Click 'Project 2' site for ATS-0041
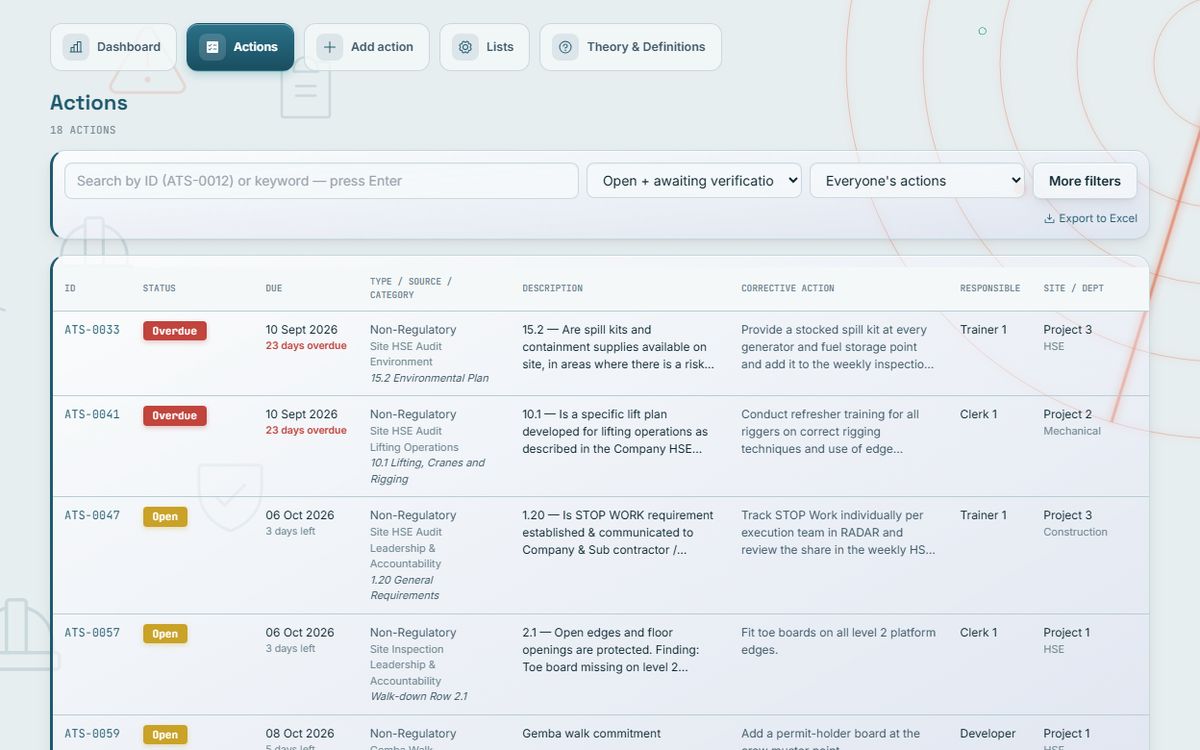 click(x=1068, y=415)
